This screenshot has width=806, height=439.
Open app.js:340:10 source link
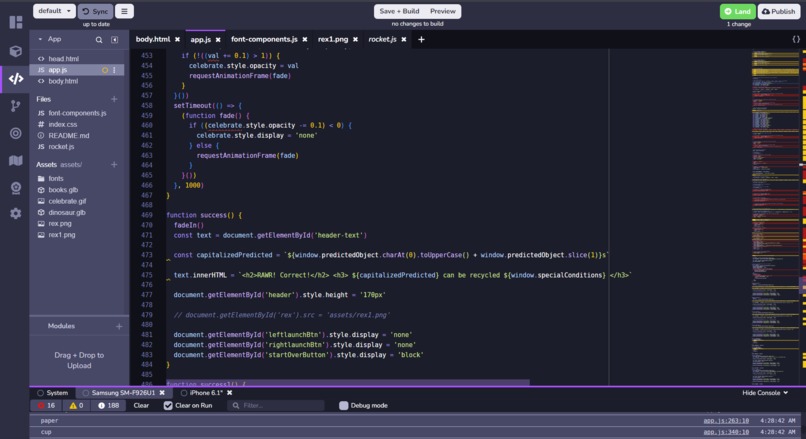click(726, 432)
